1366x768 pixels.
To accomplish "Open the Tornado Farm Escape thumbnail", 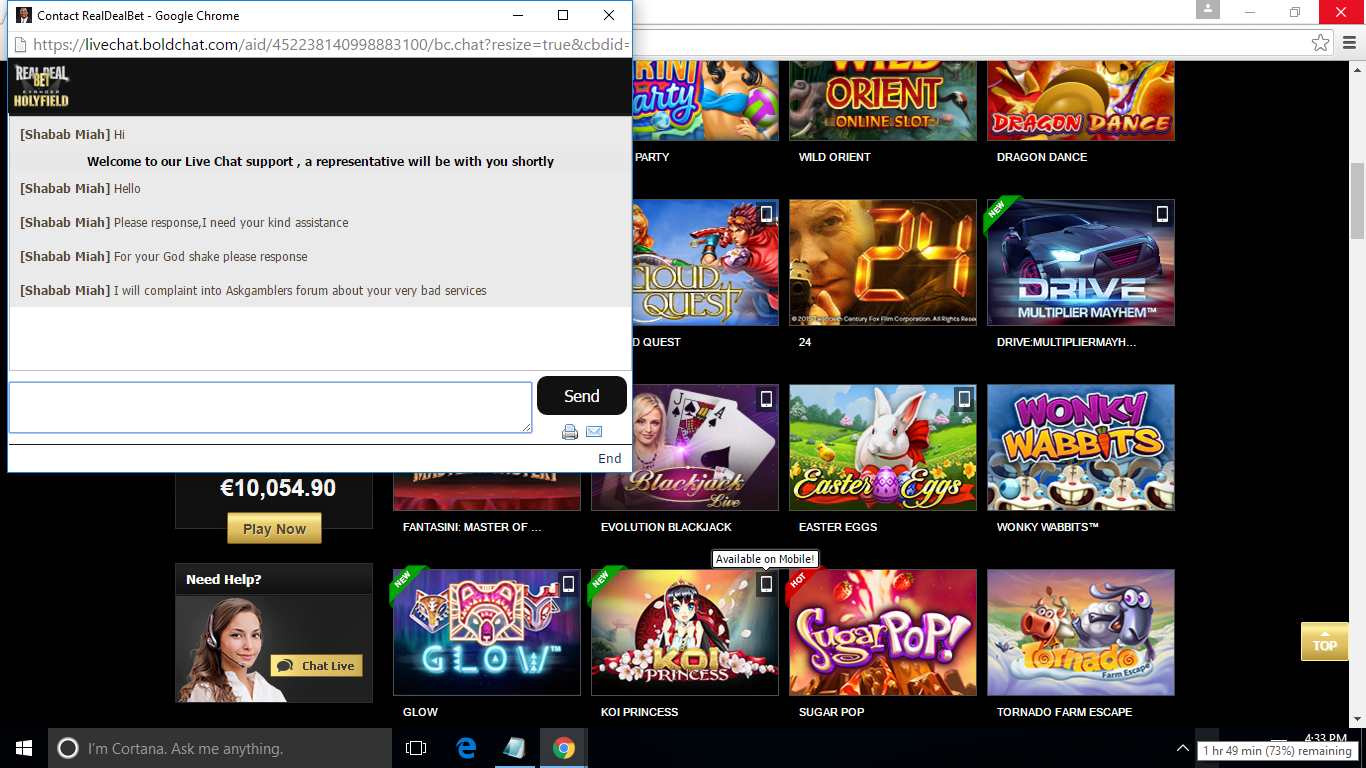I will click(1081, 633).
